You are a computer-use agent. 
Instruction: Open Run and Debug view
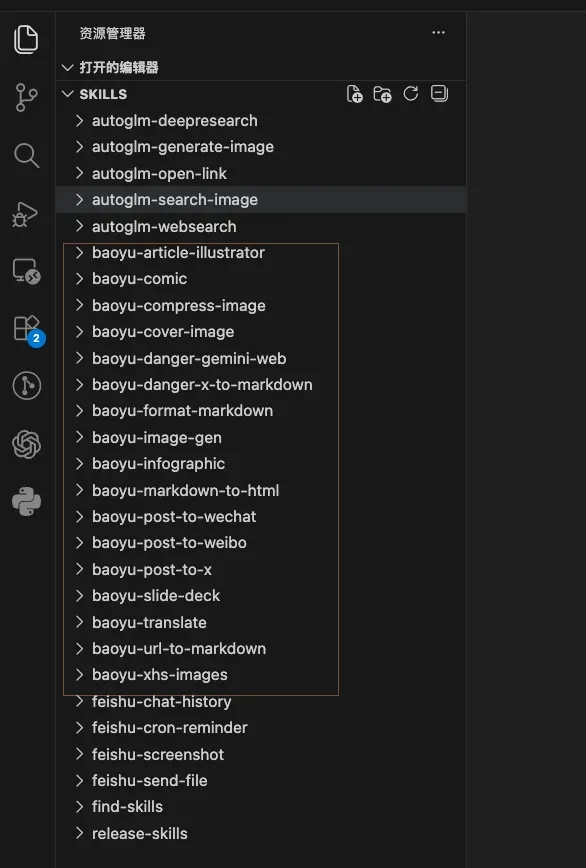click(26, 214)
